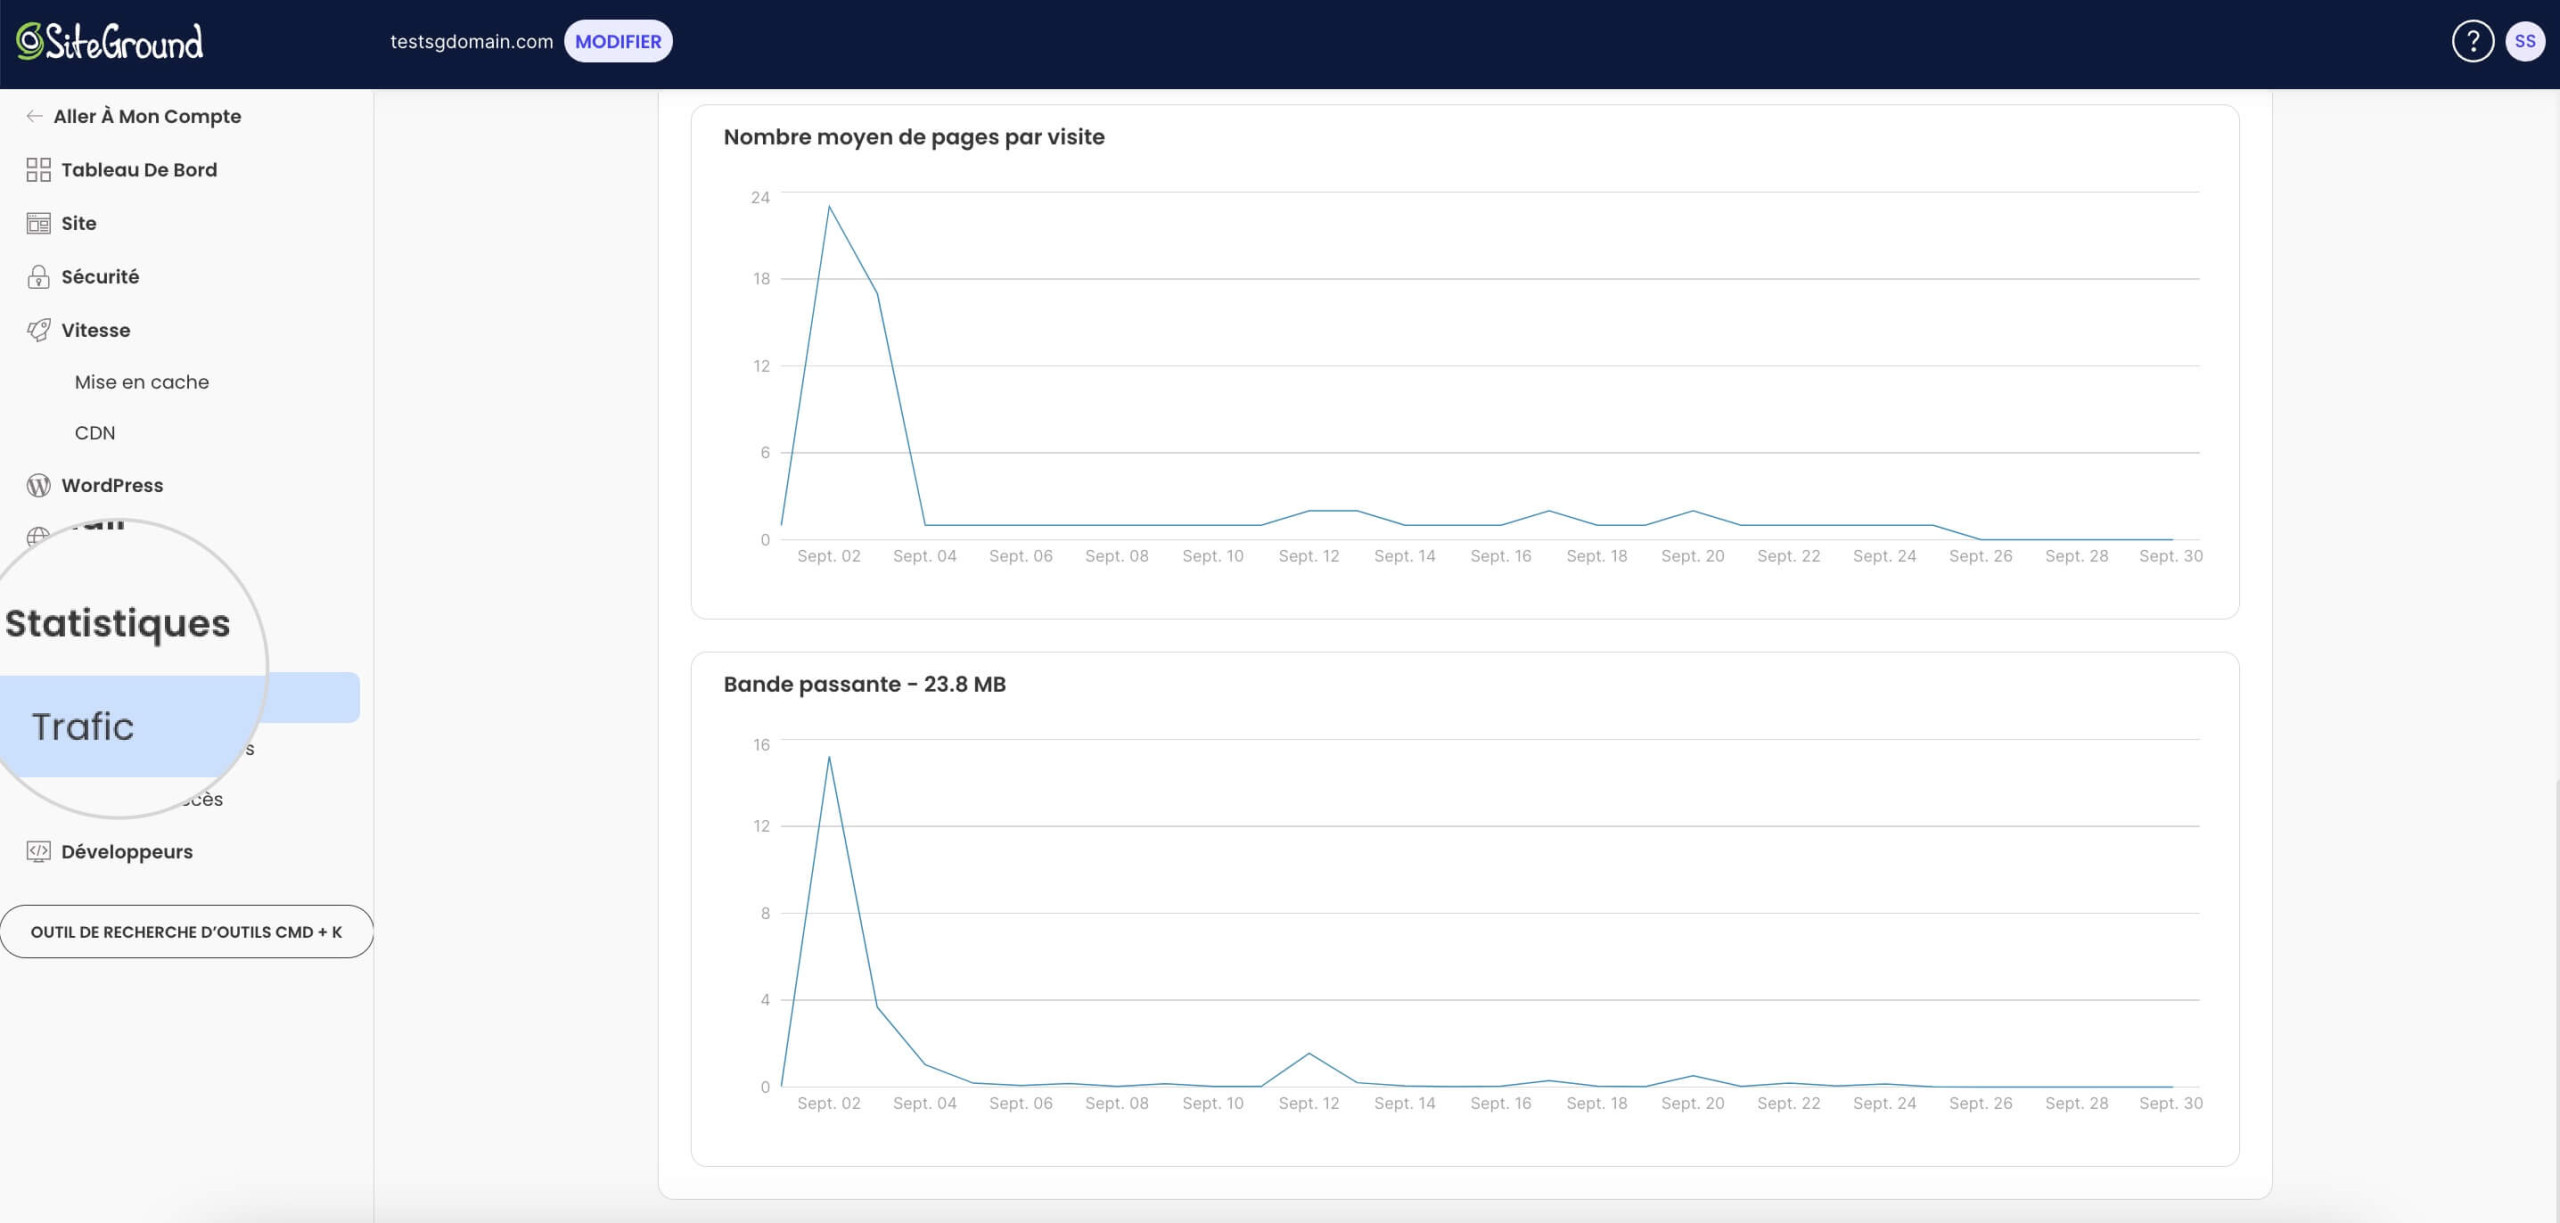Viewport: 2560px width, 1223px height.
Task: Open the tool search CMD + K button
Action: click(187, 932)
